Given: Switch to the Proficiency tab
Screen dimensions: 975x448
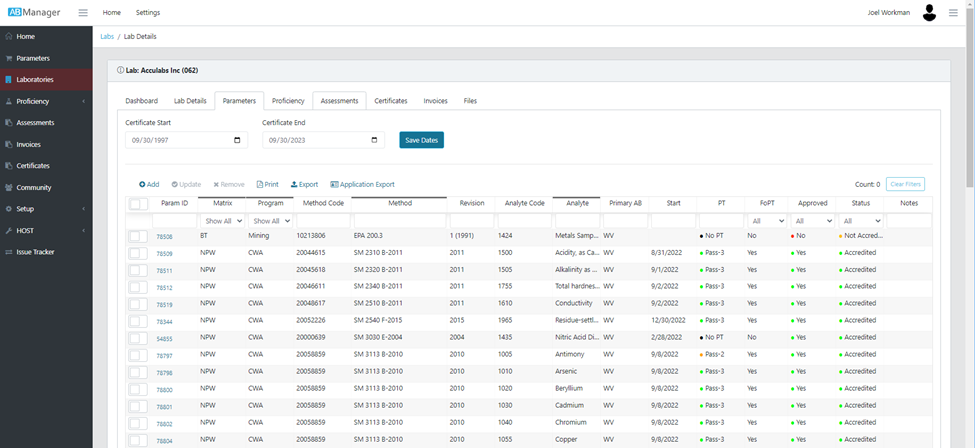Looking at the screenshot, I should click(x=288, y=101).
